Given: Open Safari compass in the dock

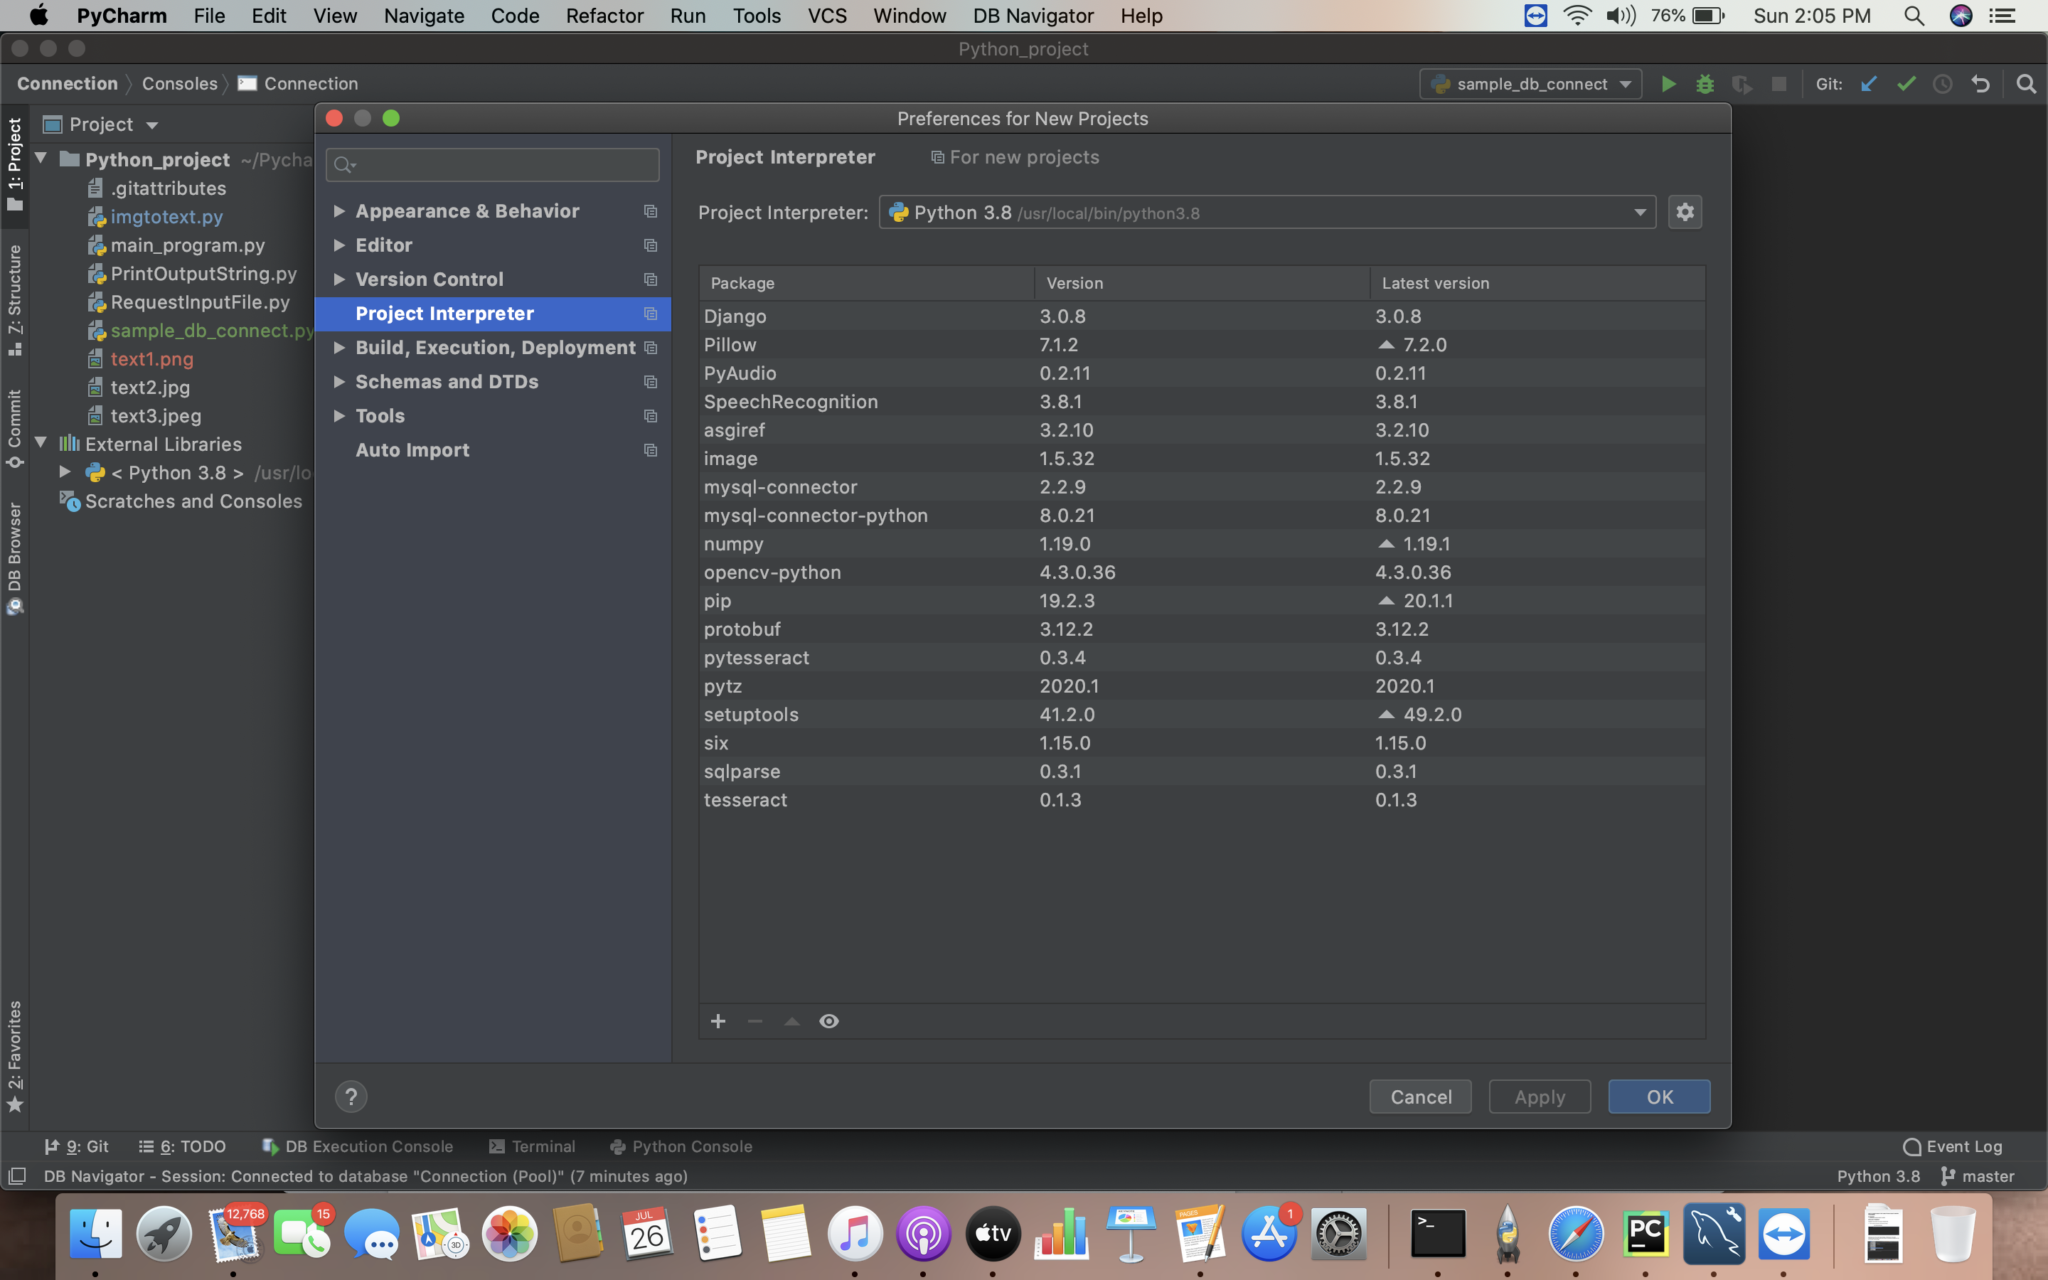Looking at the screenshot, I should click(x=1576, y=1234).
